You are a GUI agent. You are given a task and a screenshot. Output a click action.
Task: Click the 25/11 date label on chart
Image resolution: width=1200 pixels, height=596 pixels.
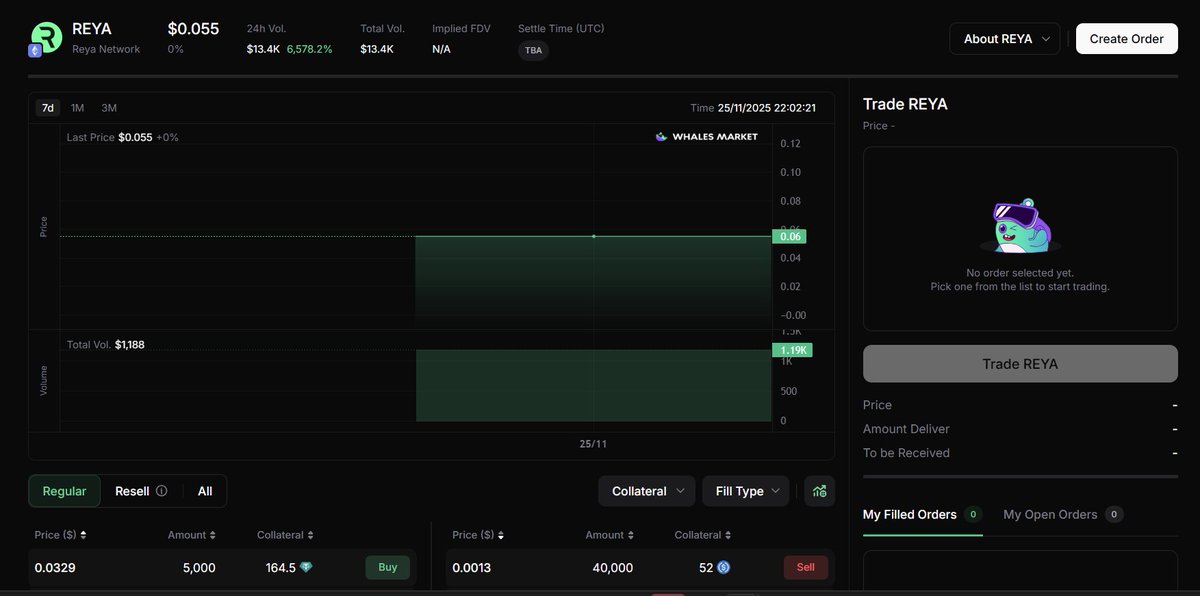(x=593, y=442)
